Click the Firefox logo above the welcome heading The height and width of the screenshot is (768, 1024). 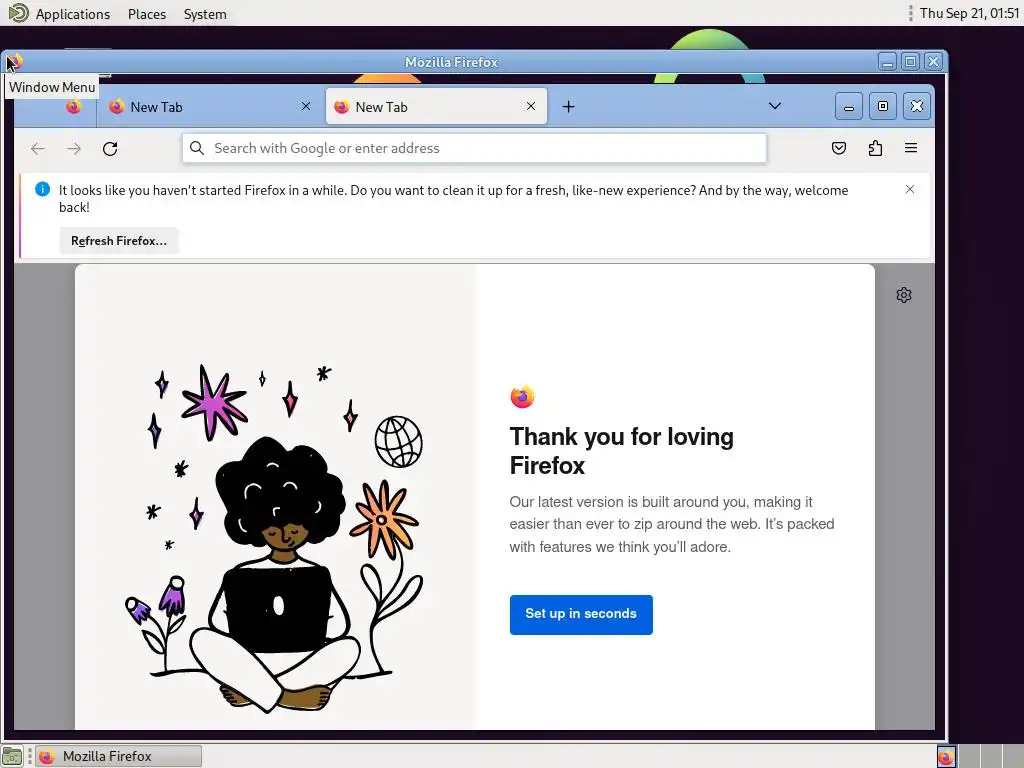(x=522, y=396)
